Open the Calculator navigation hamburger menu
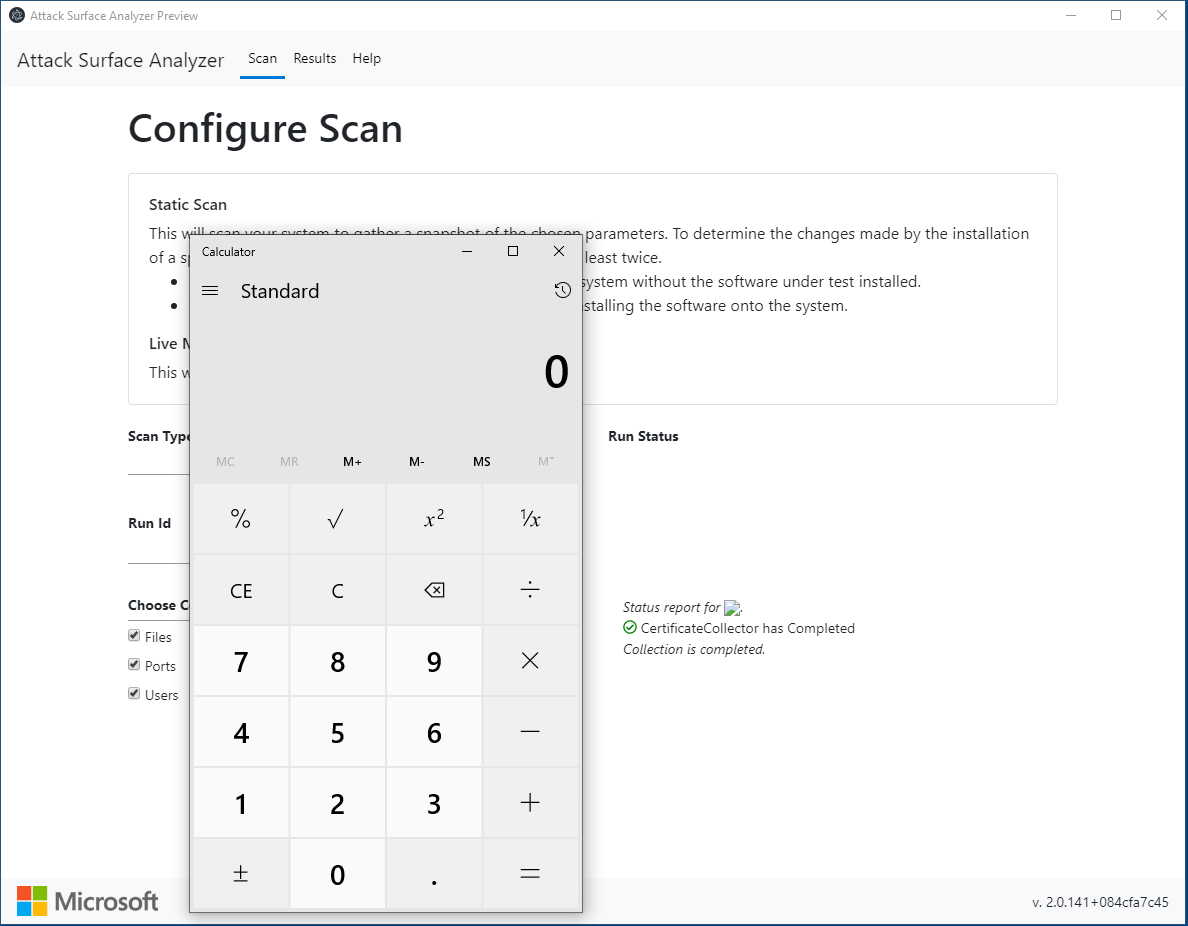1188x926 pixels. click(x=211, y=291)
